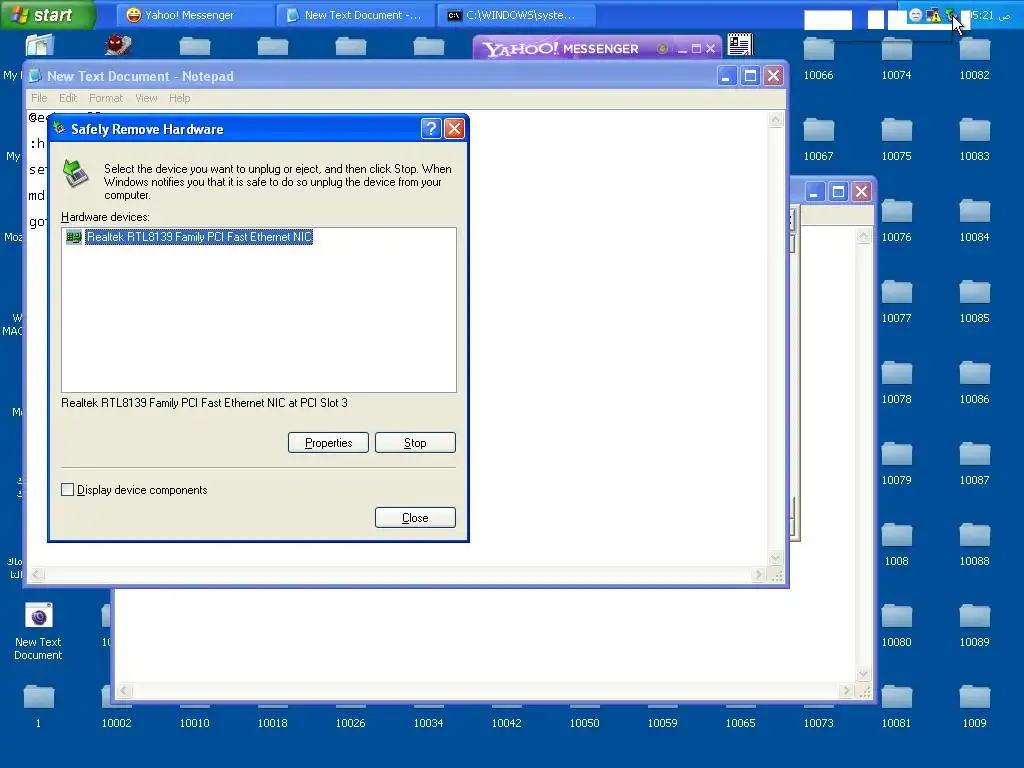Open the desktop folder 10078
The image size is (1024, 768).
pyautogui.click(x=896, y=383)
